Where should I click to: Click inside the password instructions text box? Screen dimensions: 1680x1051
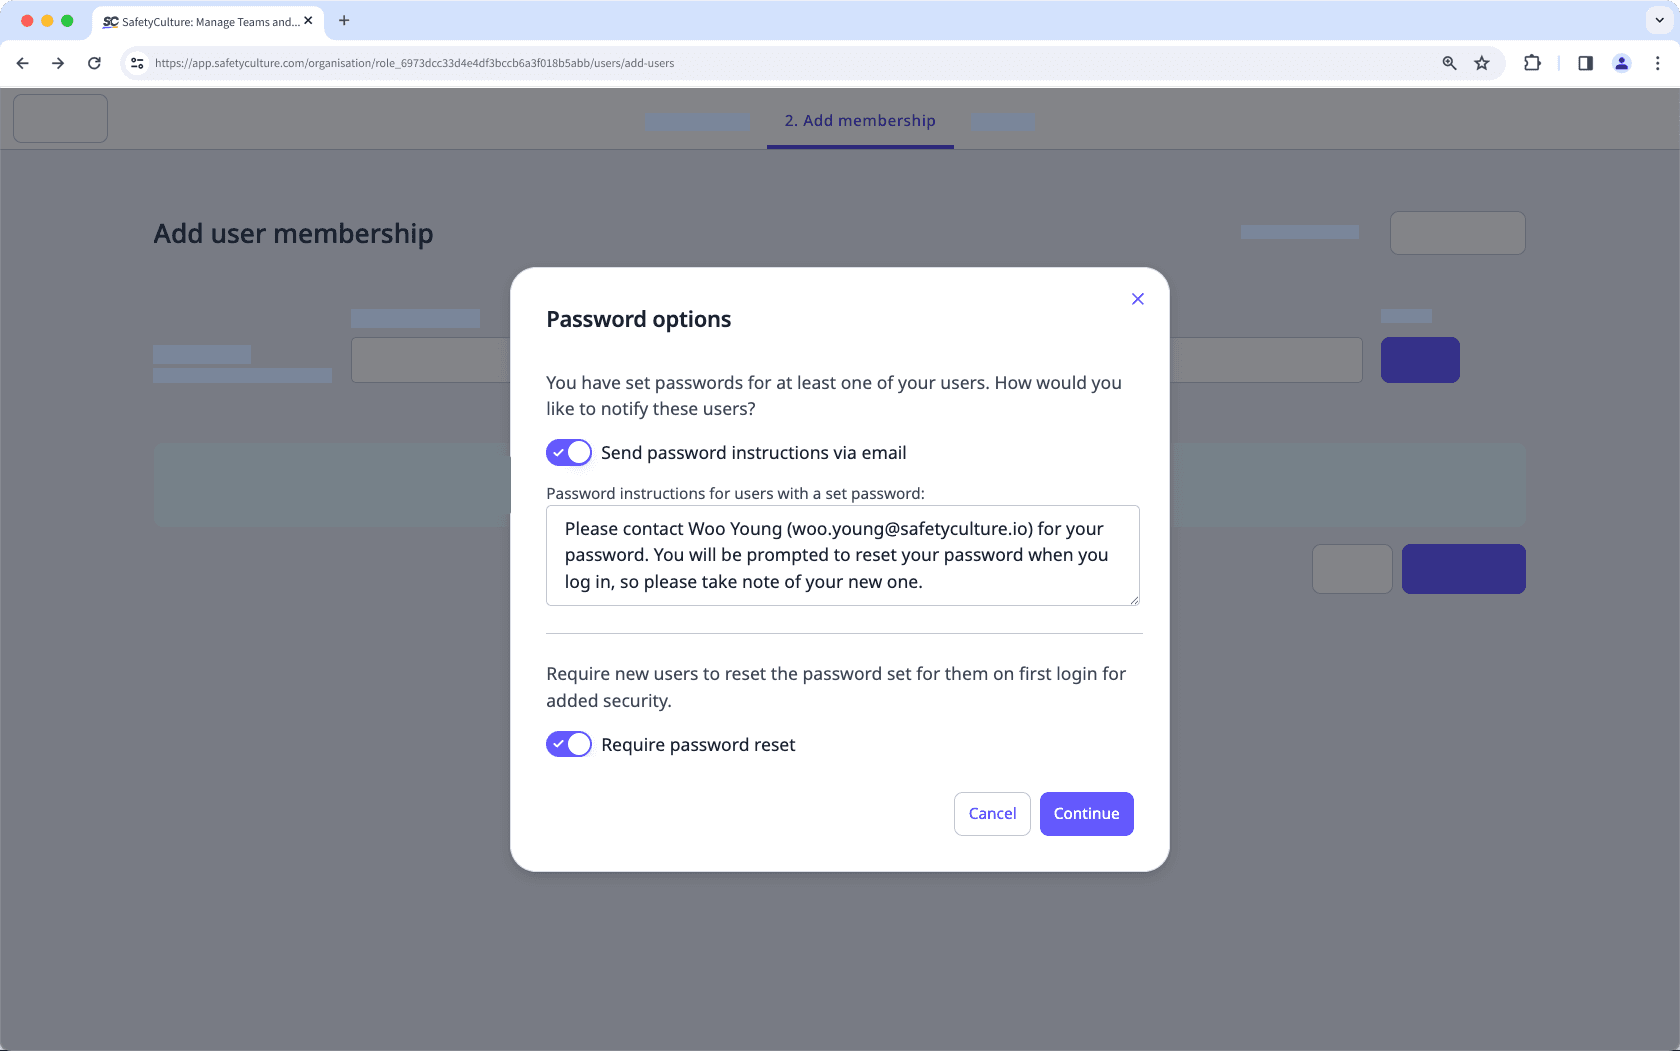pos(842,555)
